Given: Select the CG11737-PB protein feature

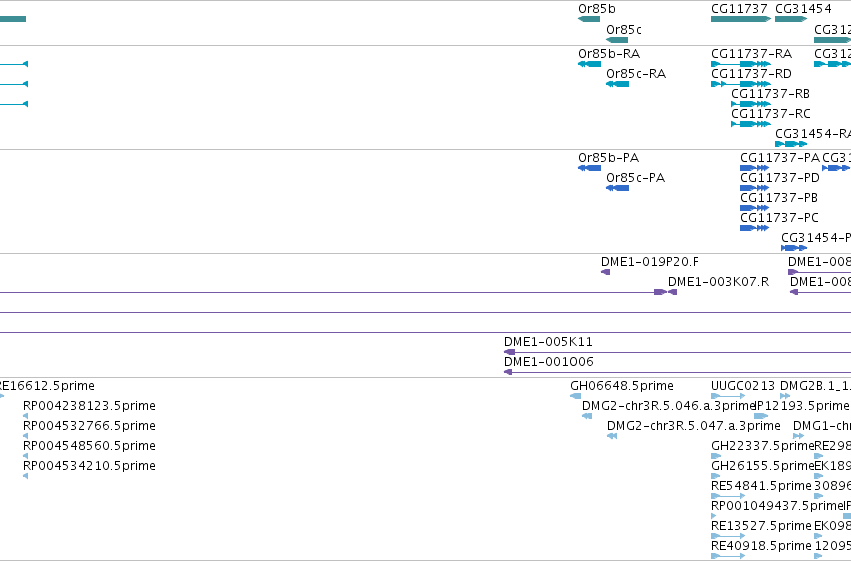Looking at the screenshot, I should [754, 208].
